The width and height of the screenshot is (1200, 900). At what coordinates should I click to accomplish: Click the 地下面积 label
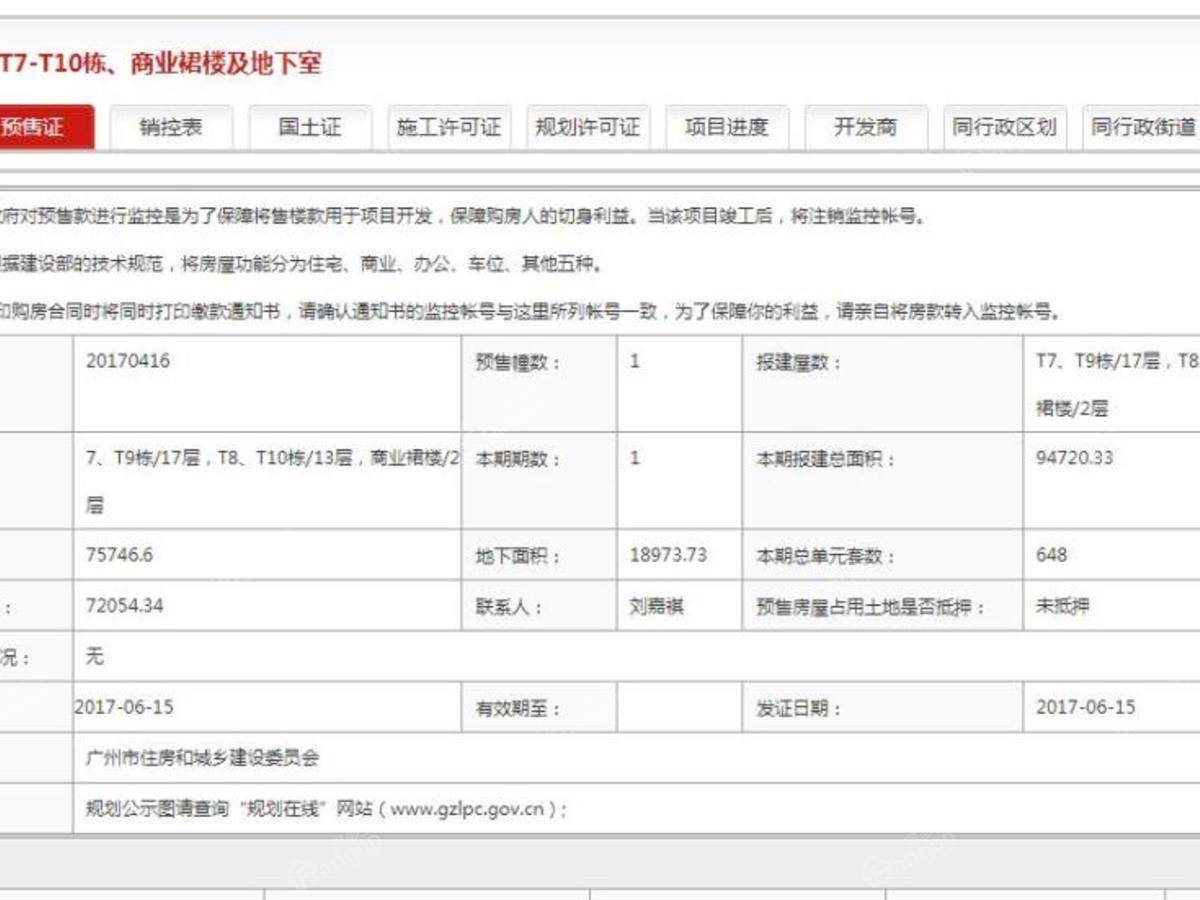pyautogui.click(x=518, y=557)
